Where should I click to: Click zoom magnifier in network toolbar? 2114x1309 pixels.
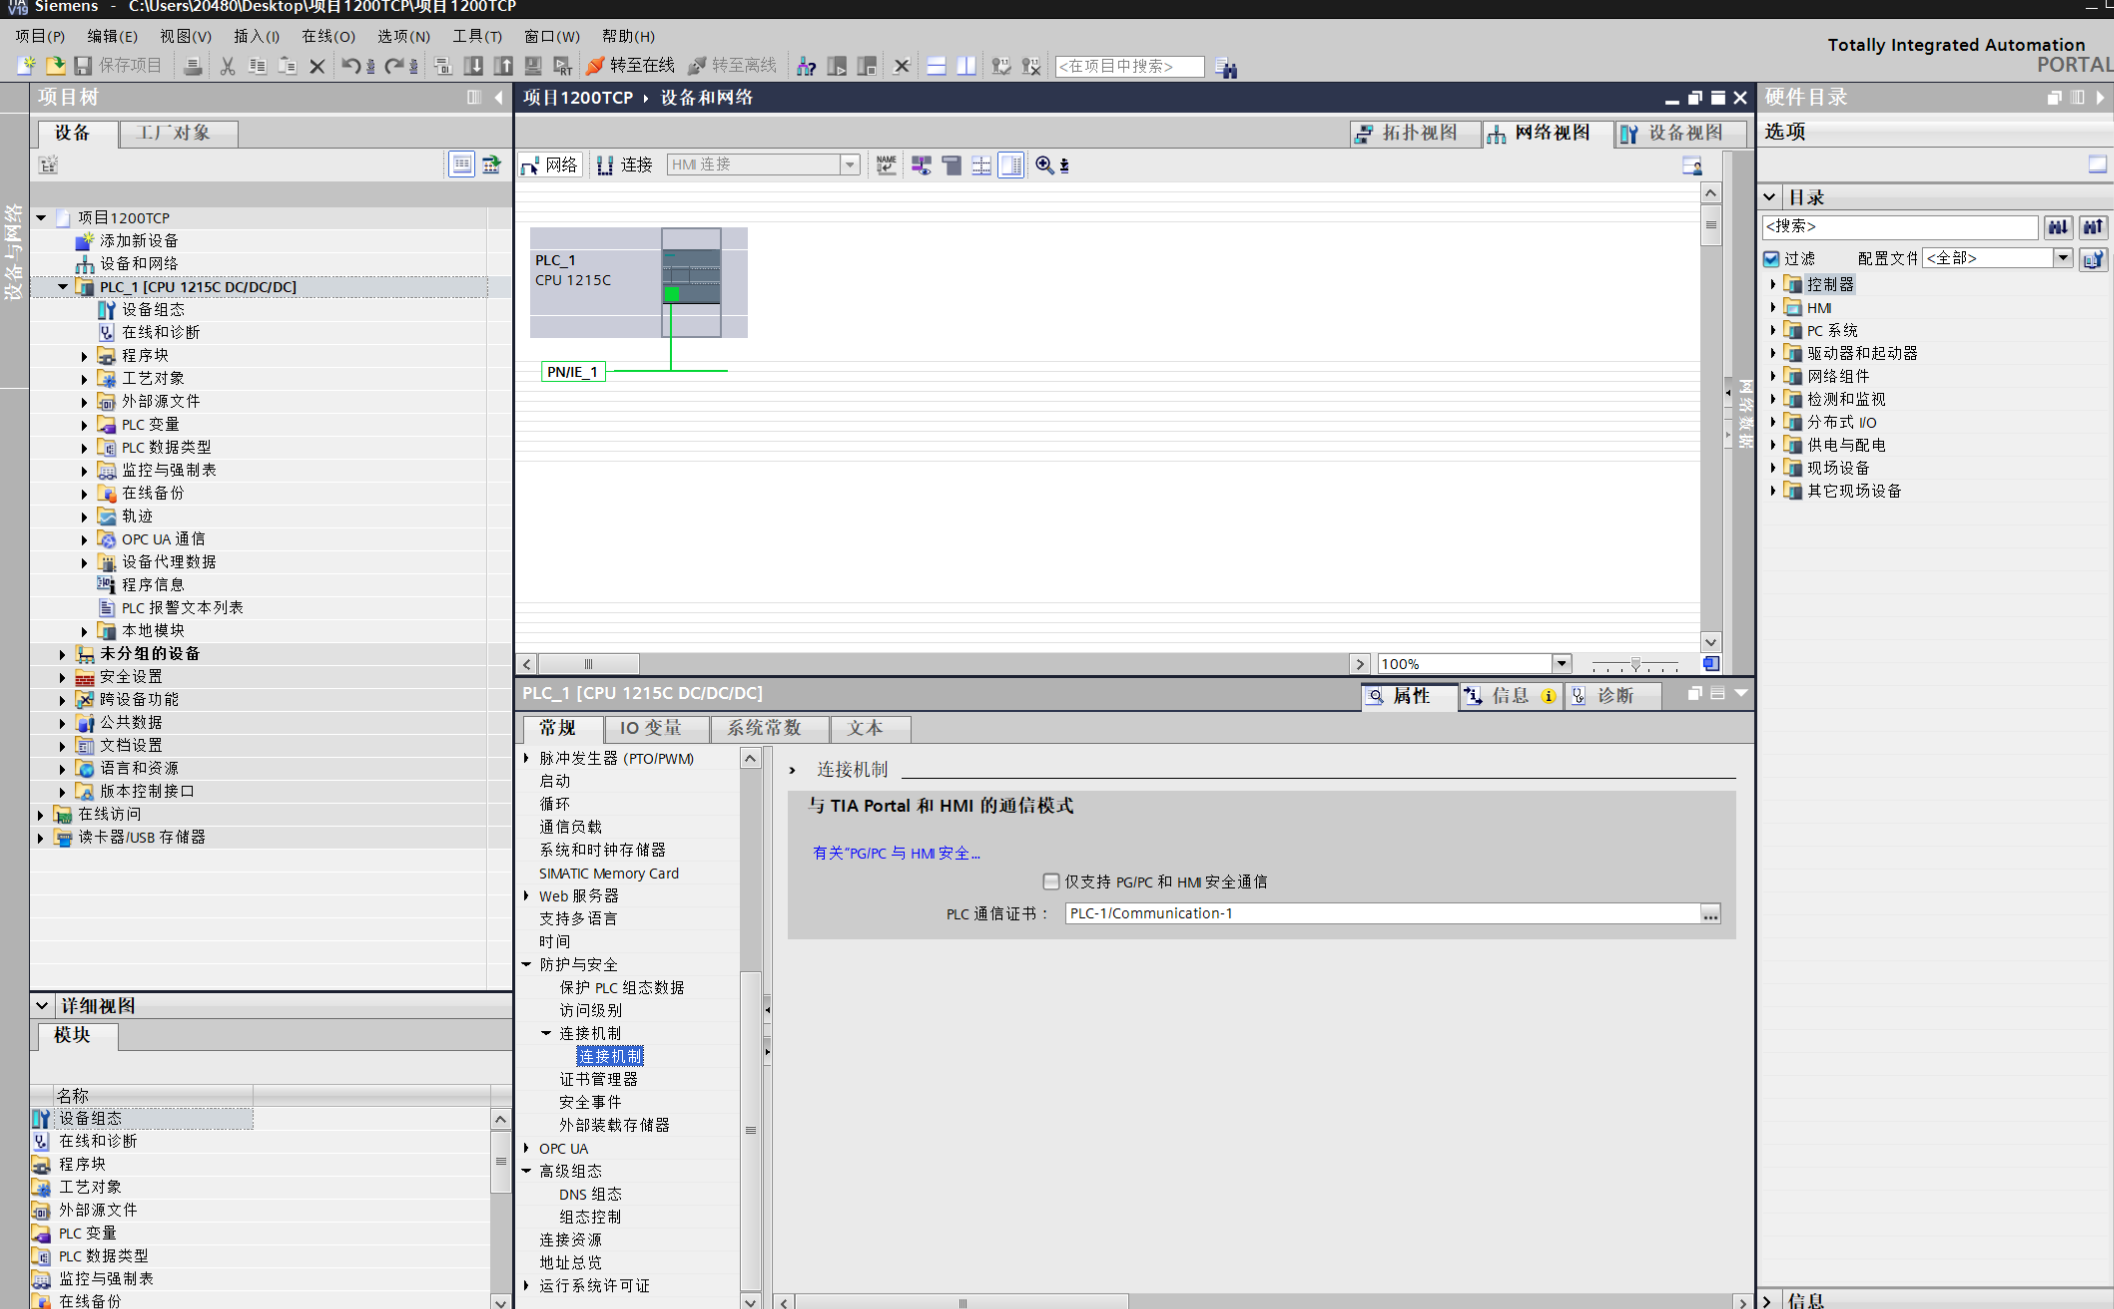(x=1044, y=165)
